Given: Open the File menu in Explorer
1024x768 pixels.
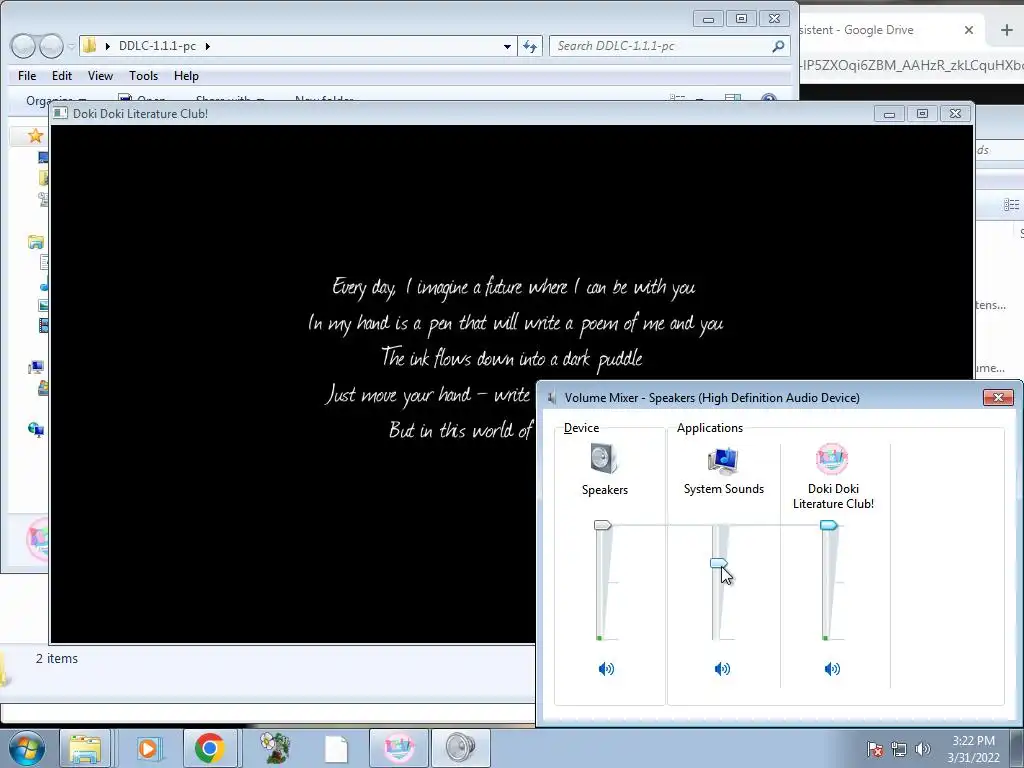Looking at the screenshot, I should (27, 76).
